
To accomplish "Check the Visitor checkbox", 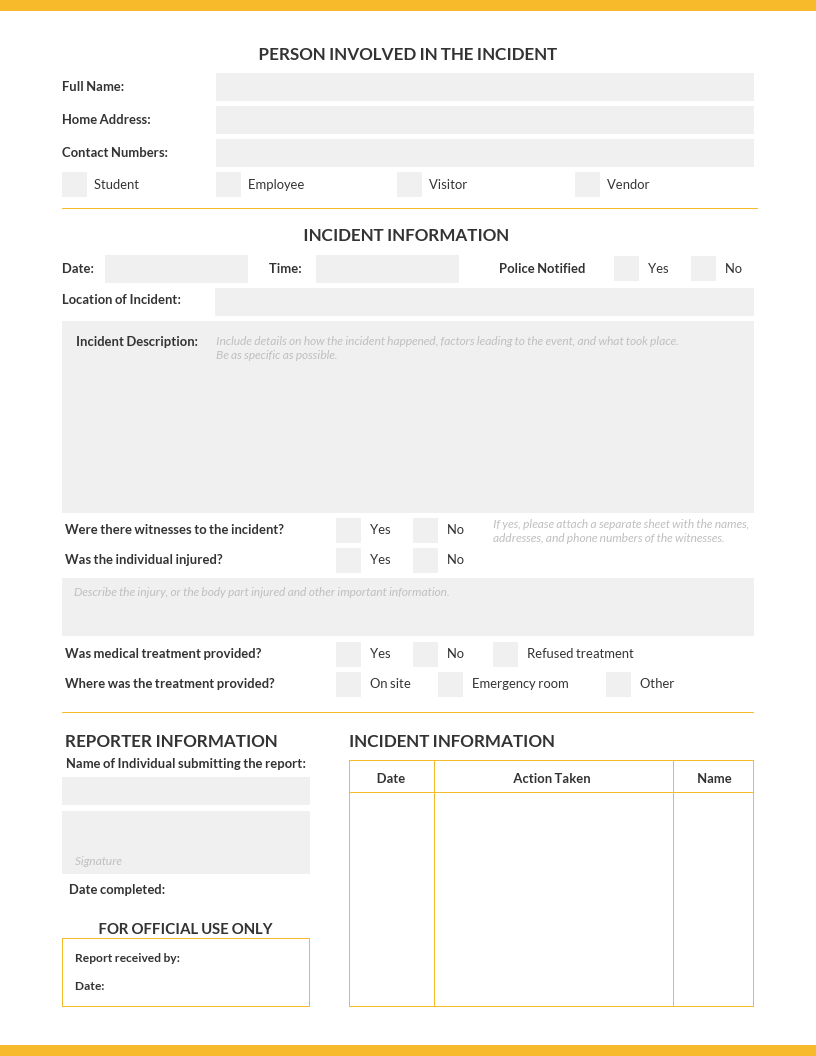I will pyautogui.click(x=409, y=184).
